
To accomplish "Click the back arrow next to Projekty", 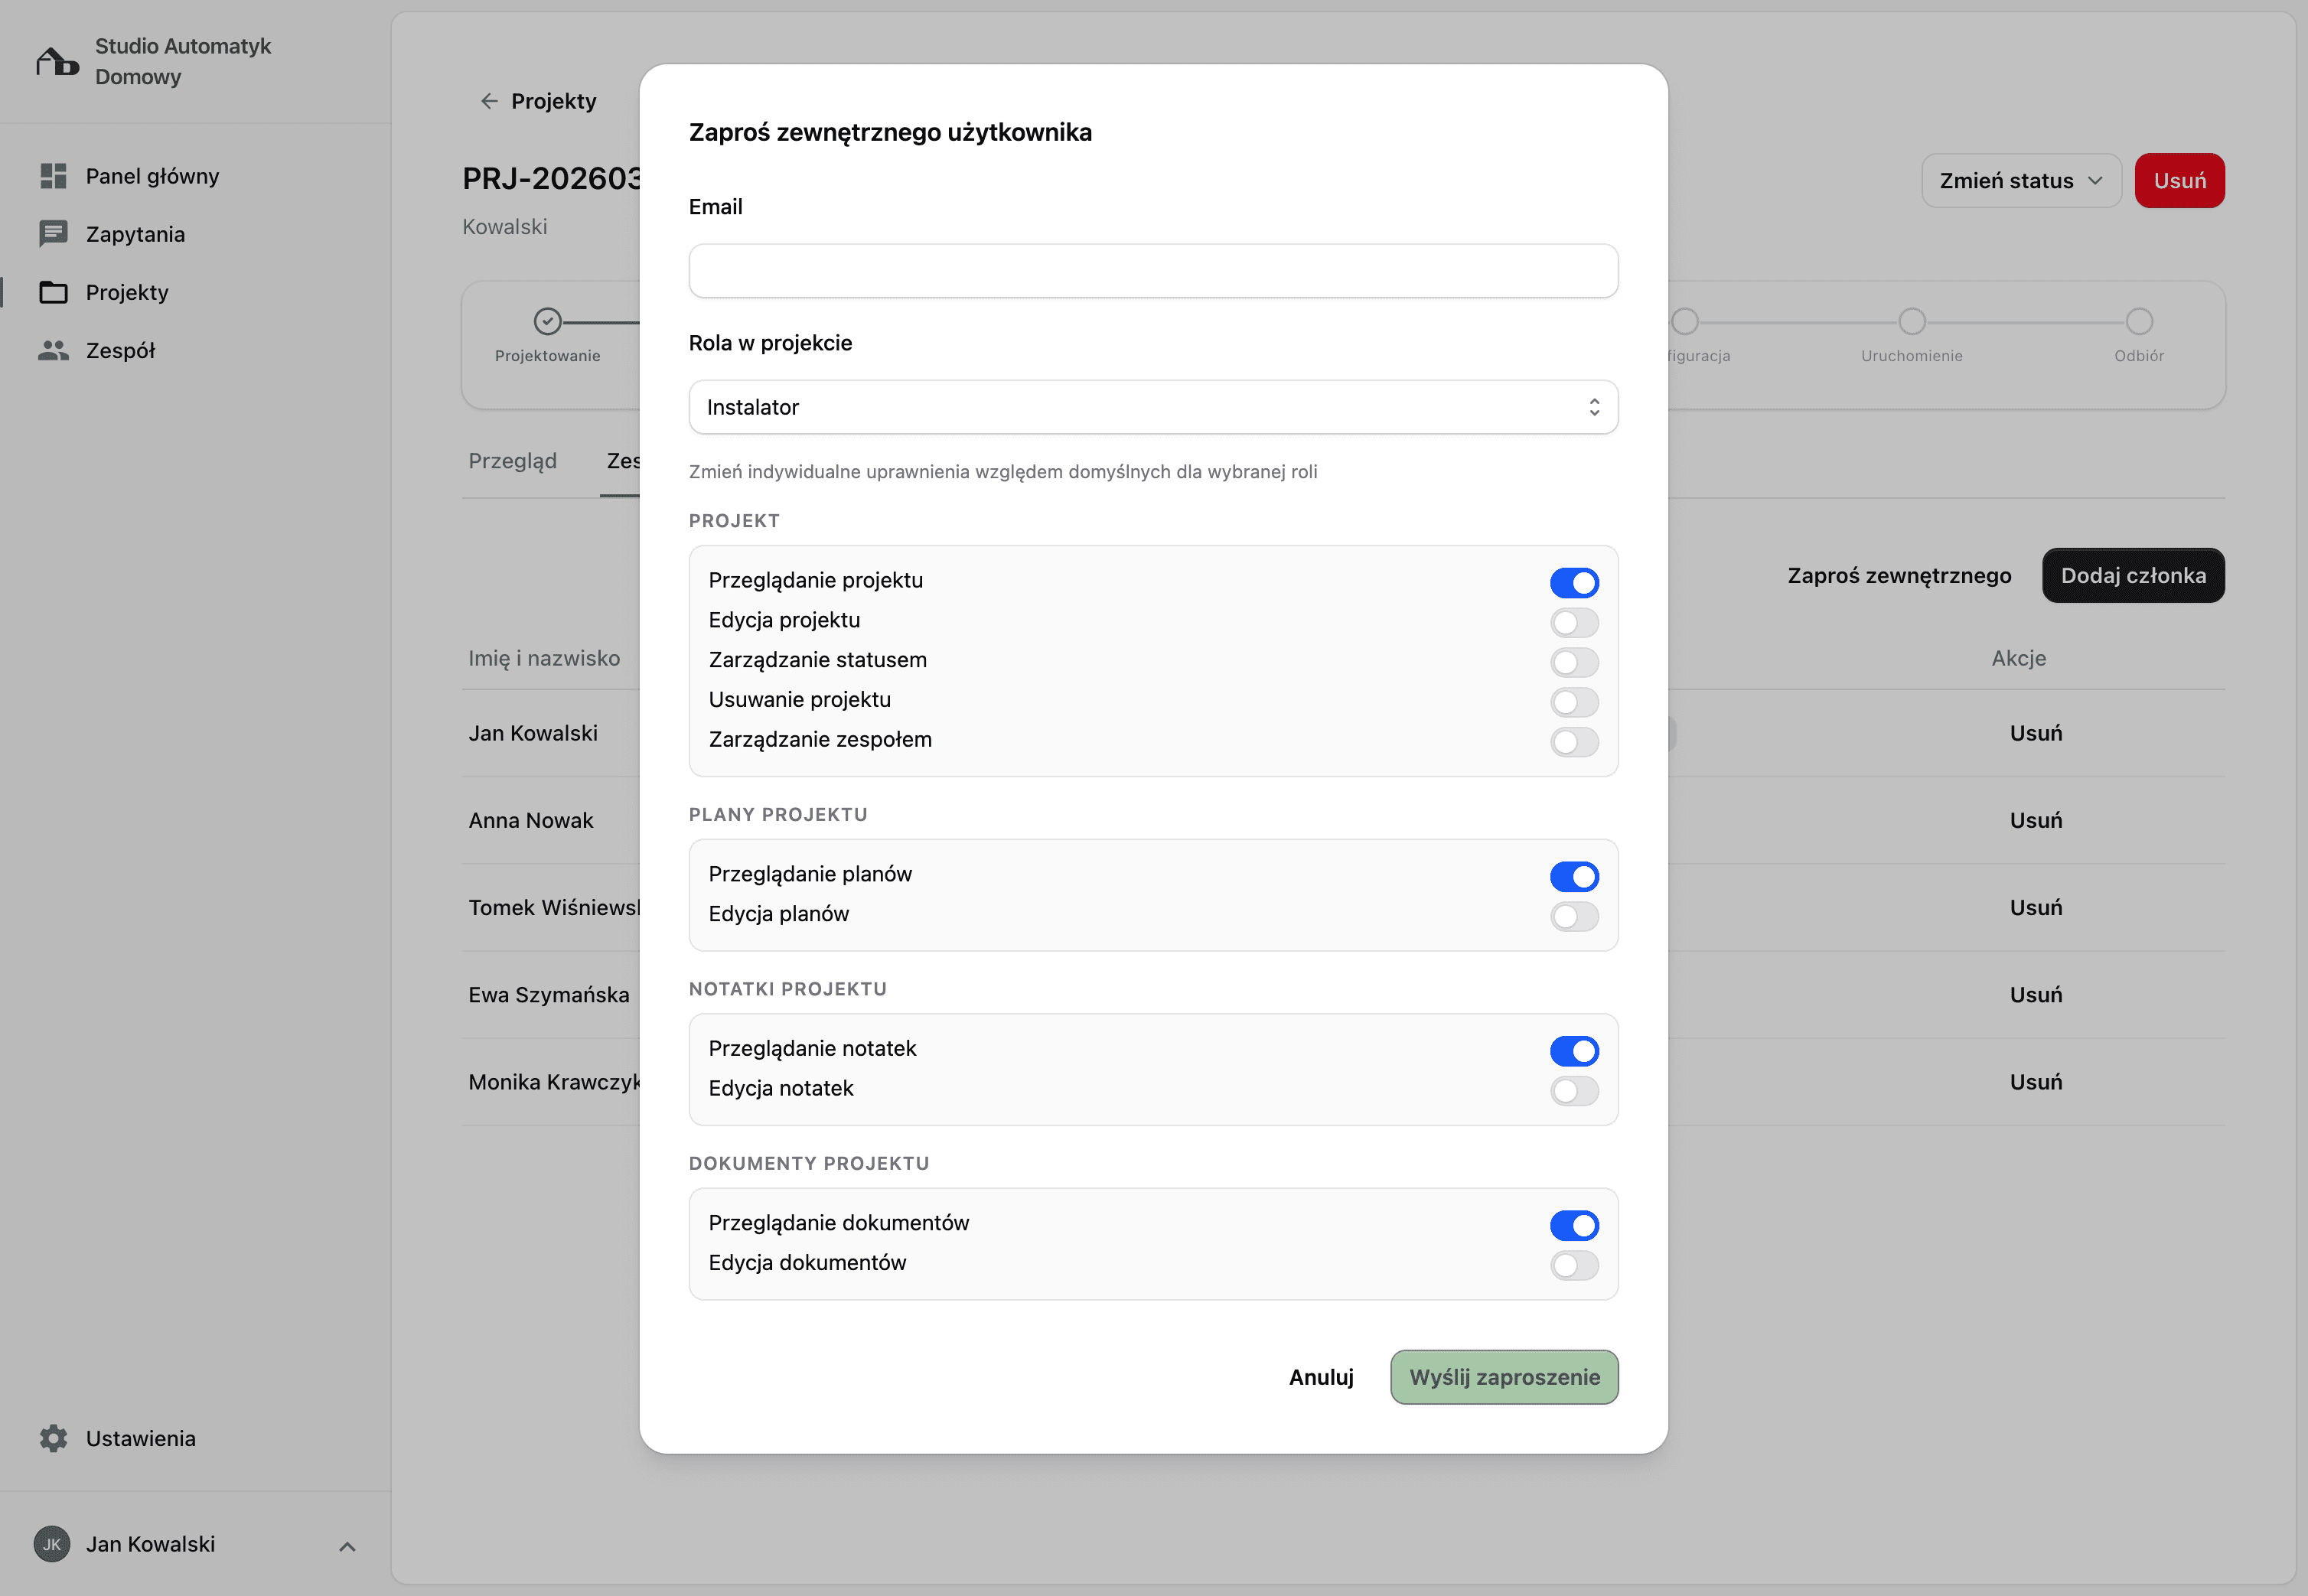I will pos(488,100).
